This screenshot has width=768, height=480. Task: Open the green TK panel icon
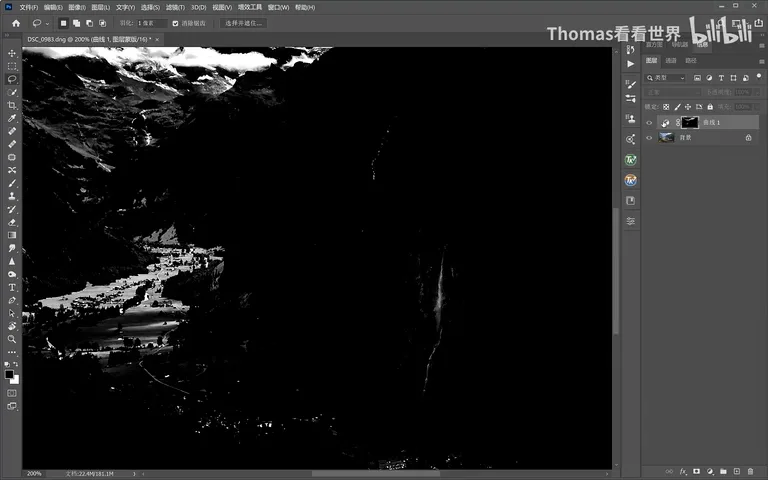coord(630,160)
